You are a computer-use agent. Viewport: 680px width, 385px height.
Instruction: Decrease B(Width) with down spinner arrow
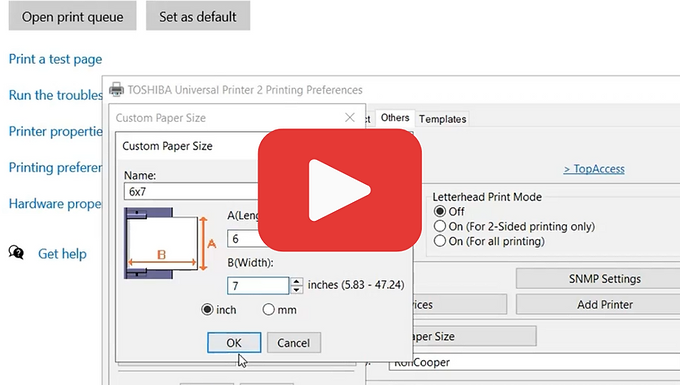coord(296,290)
